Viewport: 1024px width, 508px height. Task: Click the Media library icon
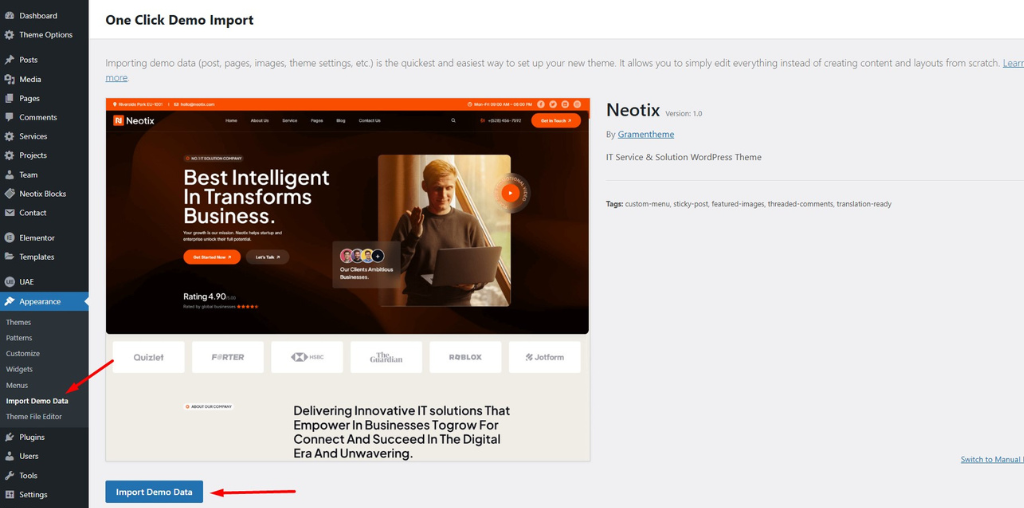coord(9,79)
